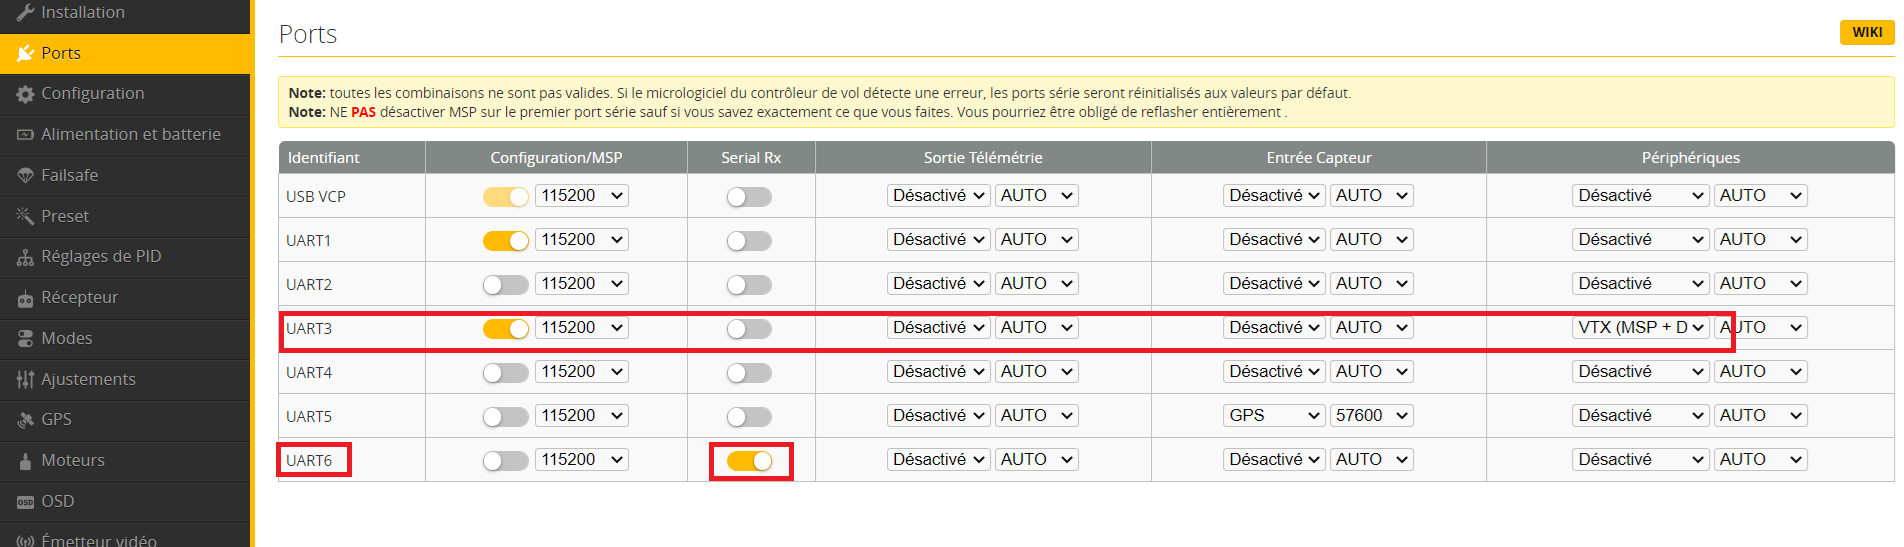Open UART5 sensor input GPS dropdown

pos(1274,416)
